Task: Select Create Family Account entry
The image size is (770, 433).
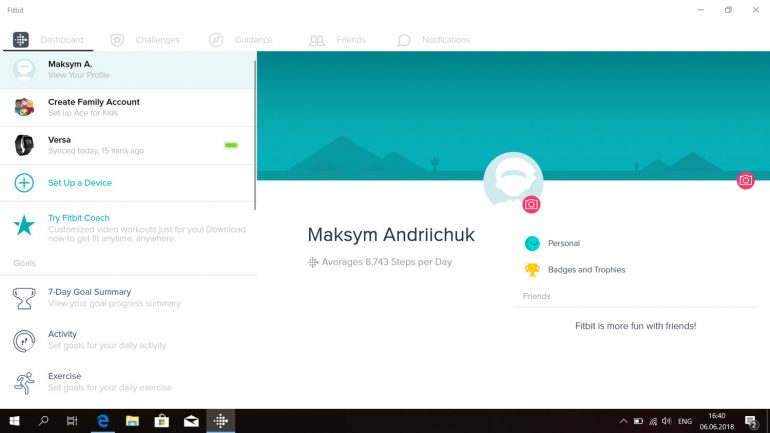Action: 94,107
